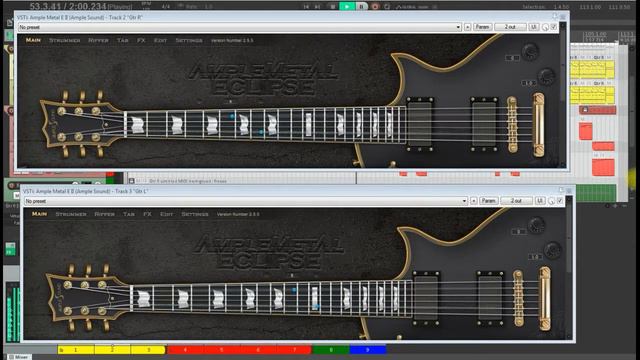640x360 pixels.
Task: Select red region marker 4
Action: click(185, 350)
